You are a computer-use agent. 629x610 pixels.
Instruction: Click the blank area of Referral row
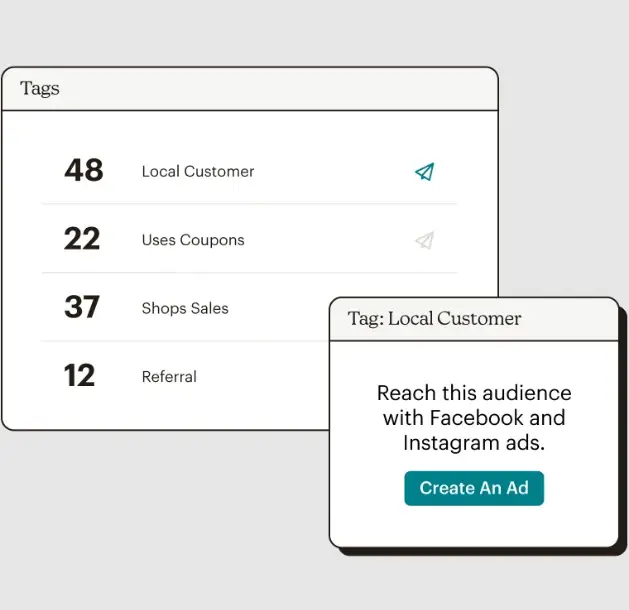pyautogui.click(x=263, y=377)
